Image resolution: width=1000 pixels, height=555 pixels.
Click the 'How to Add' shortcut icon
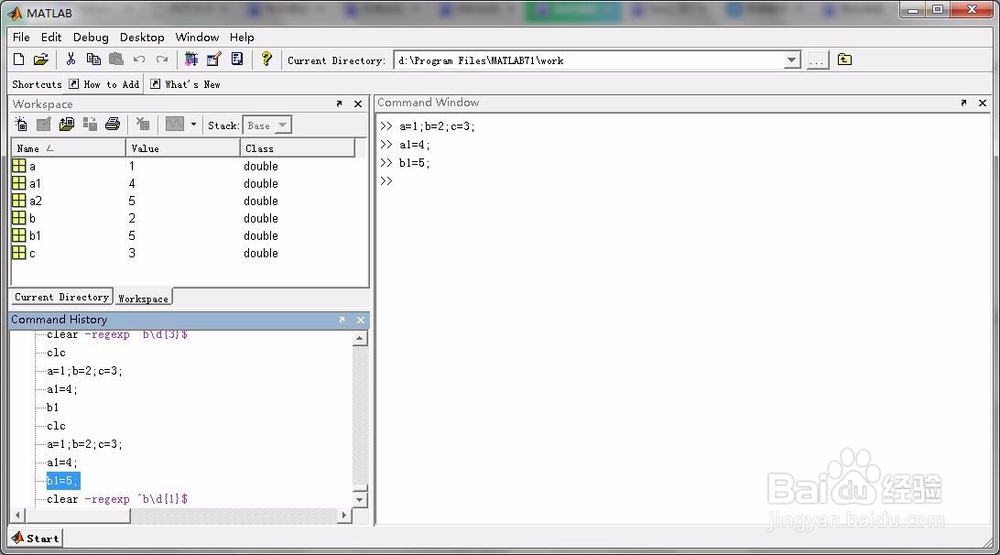click(74, 84)
